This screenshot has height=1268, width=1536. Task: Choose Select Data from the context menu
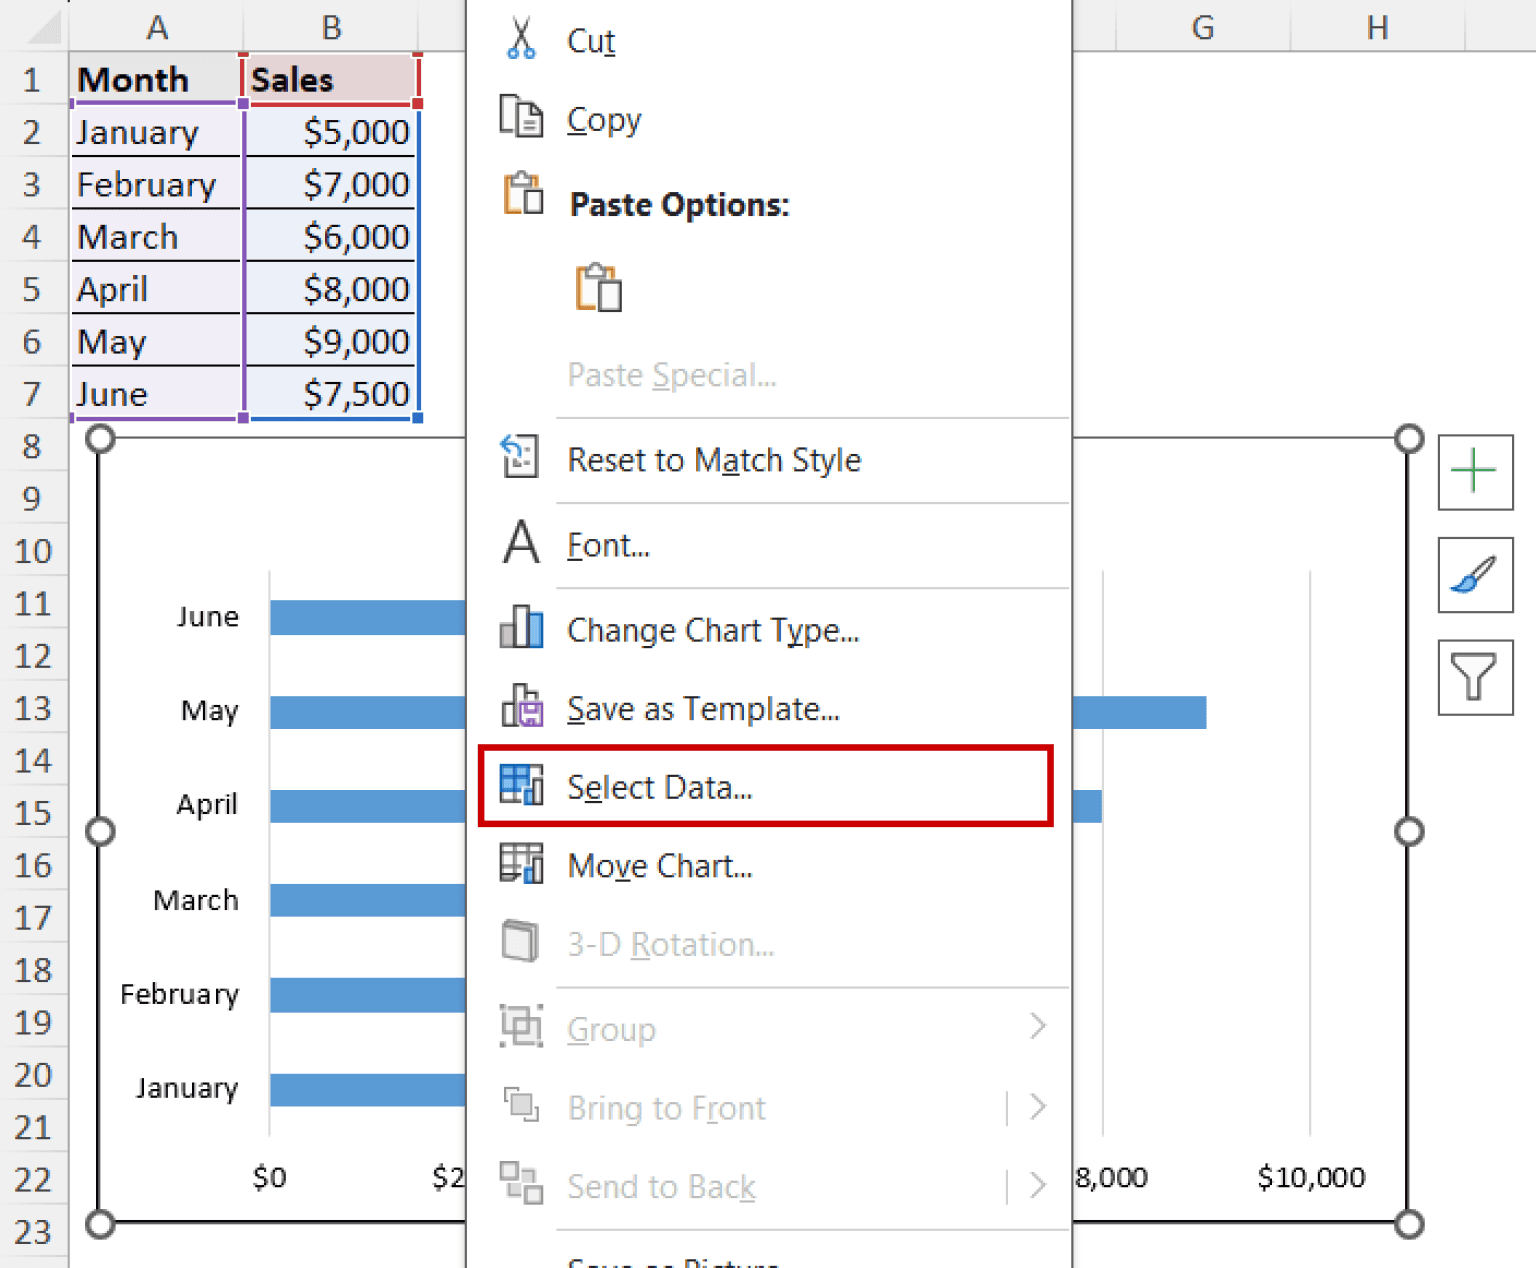pos(660,786)
